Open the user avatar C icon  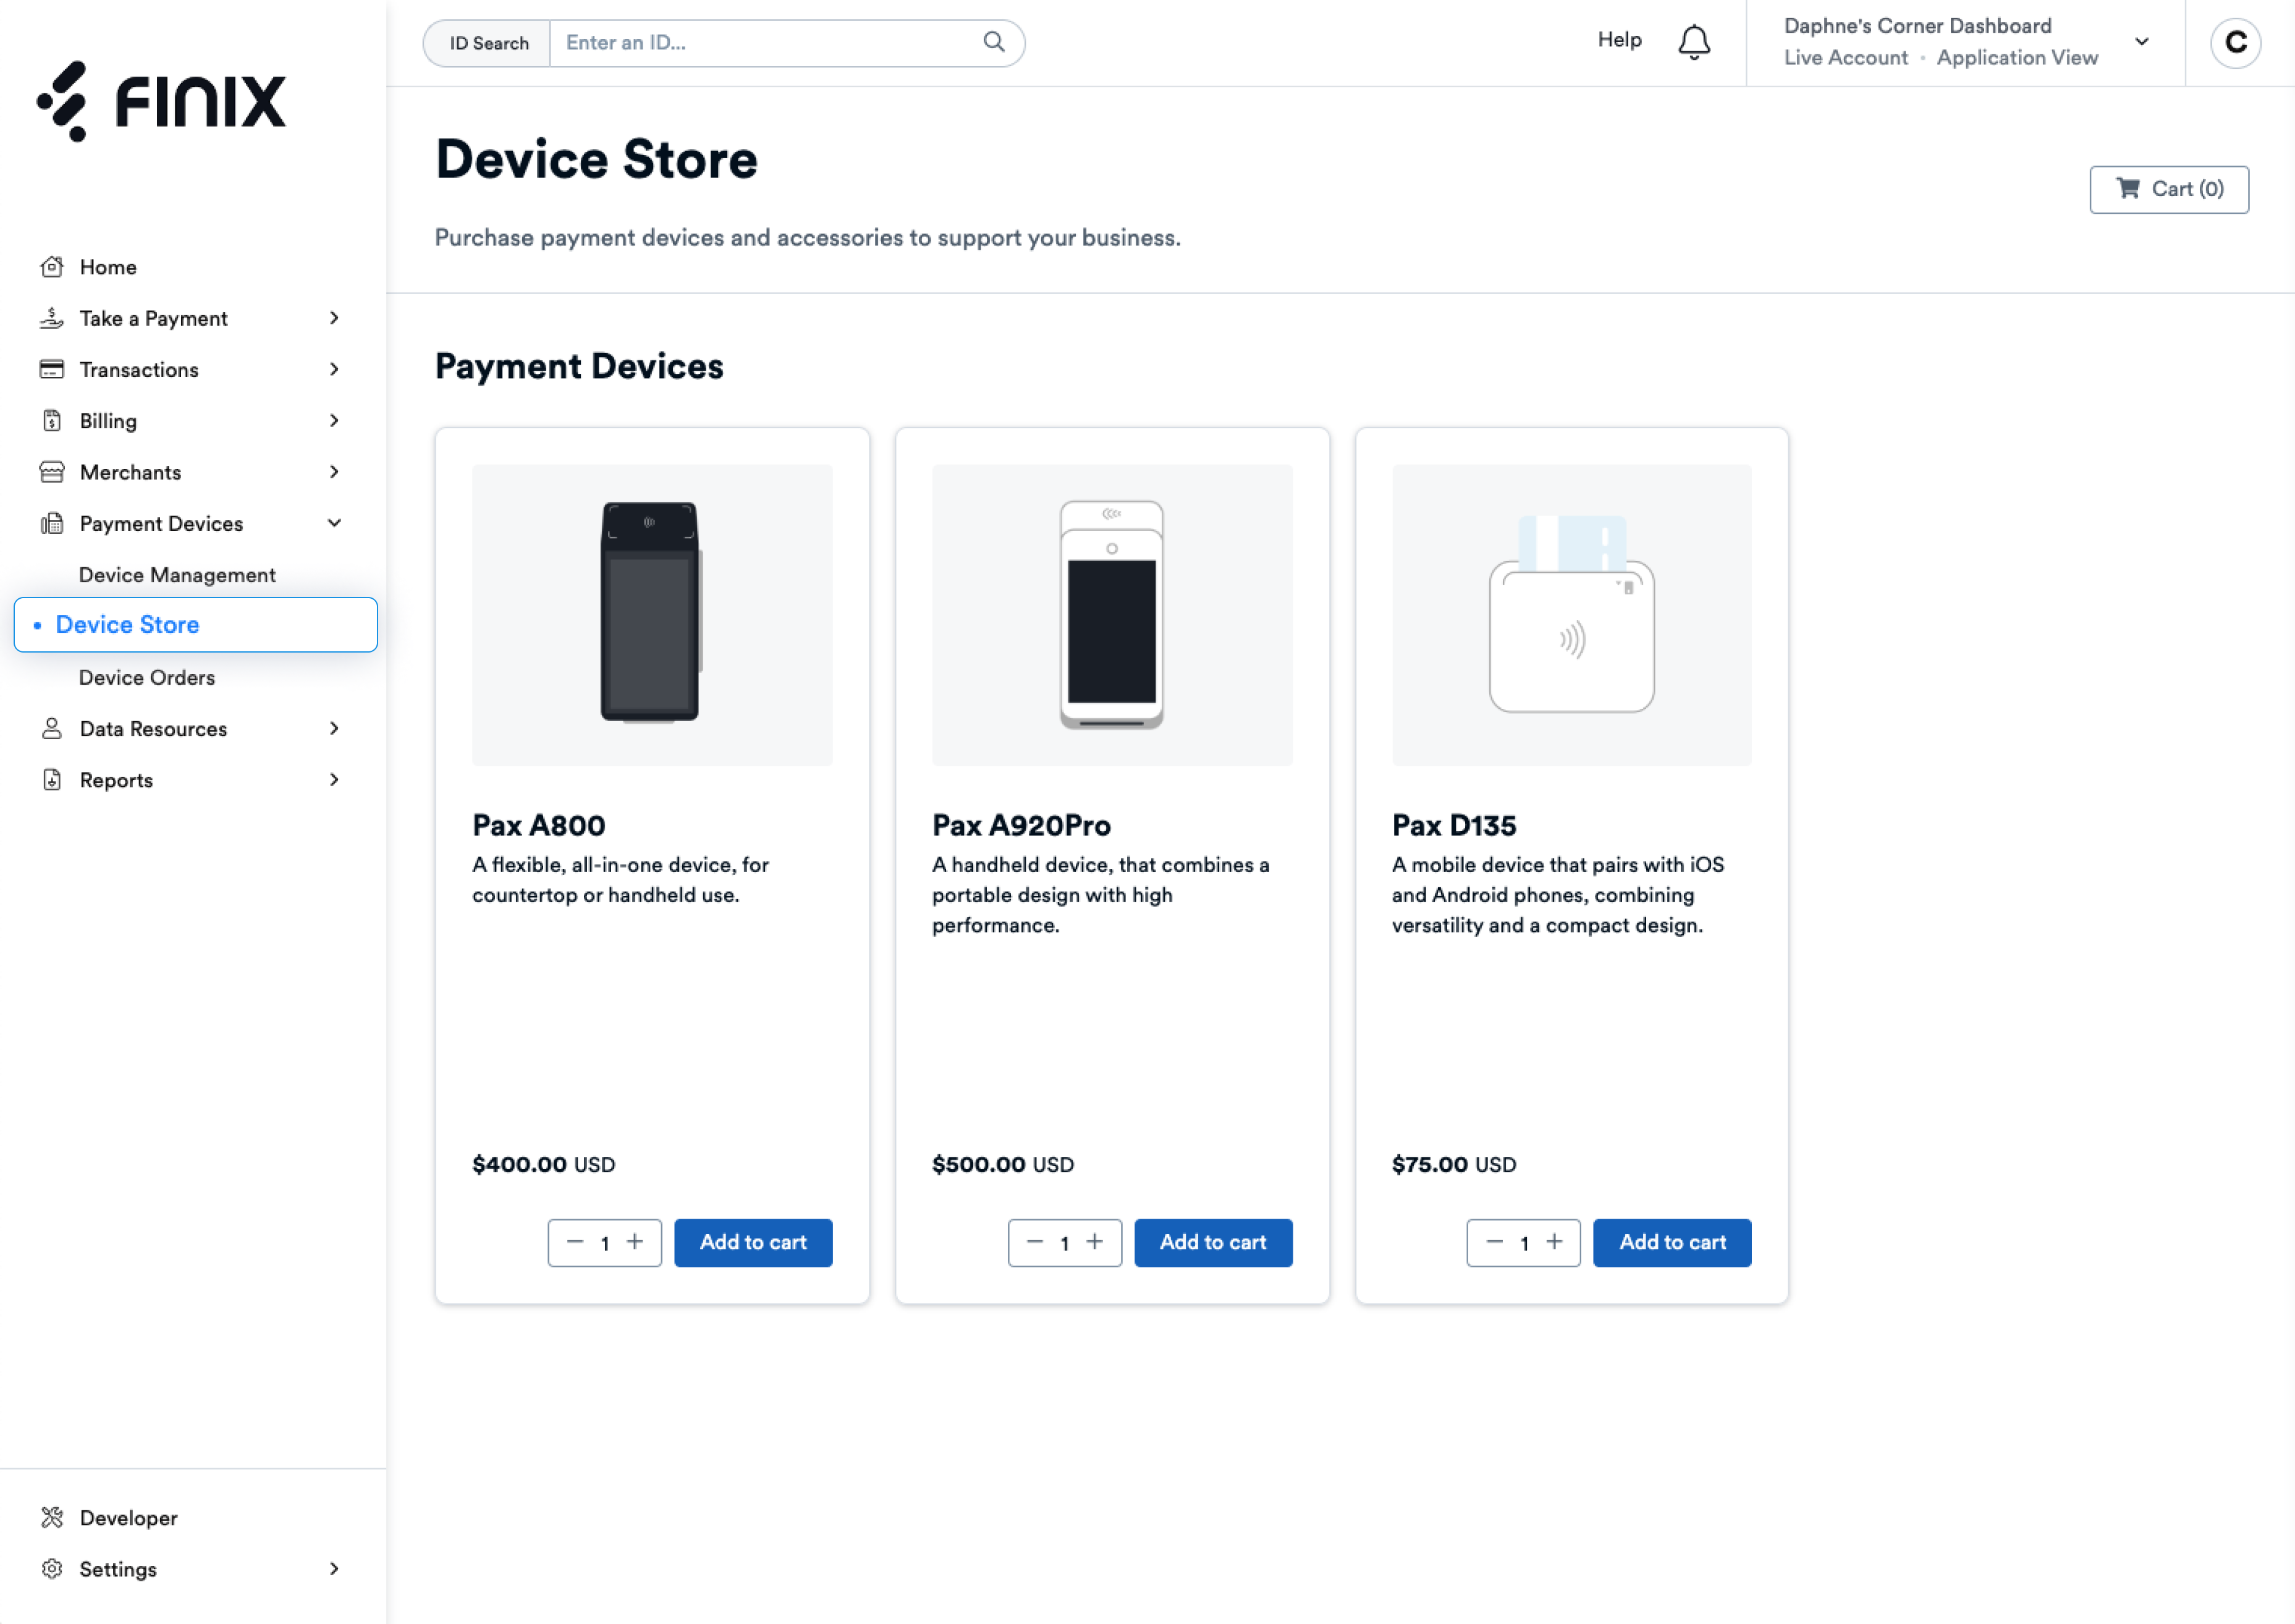2235,43
